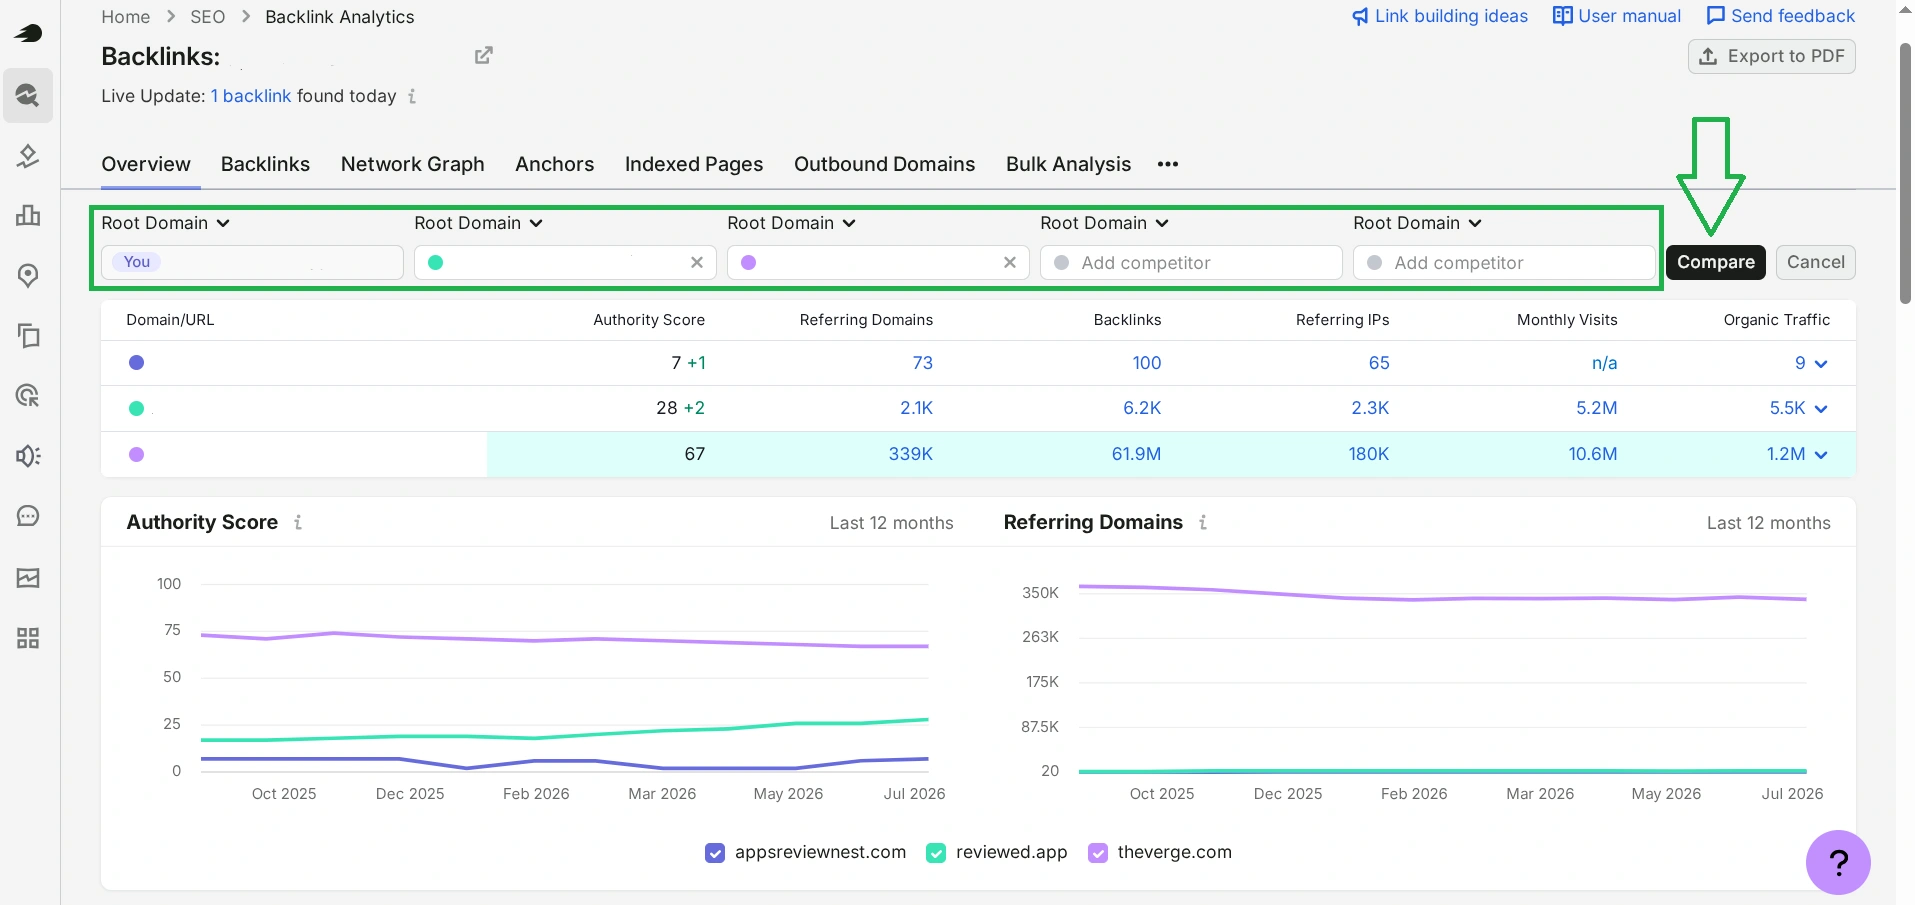Viewport: 1915px width, 905px height.
Task: Open the Link building ideas link
Action: 1440,16
